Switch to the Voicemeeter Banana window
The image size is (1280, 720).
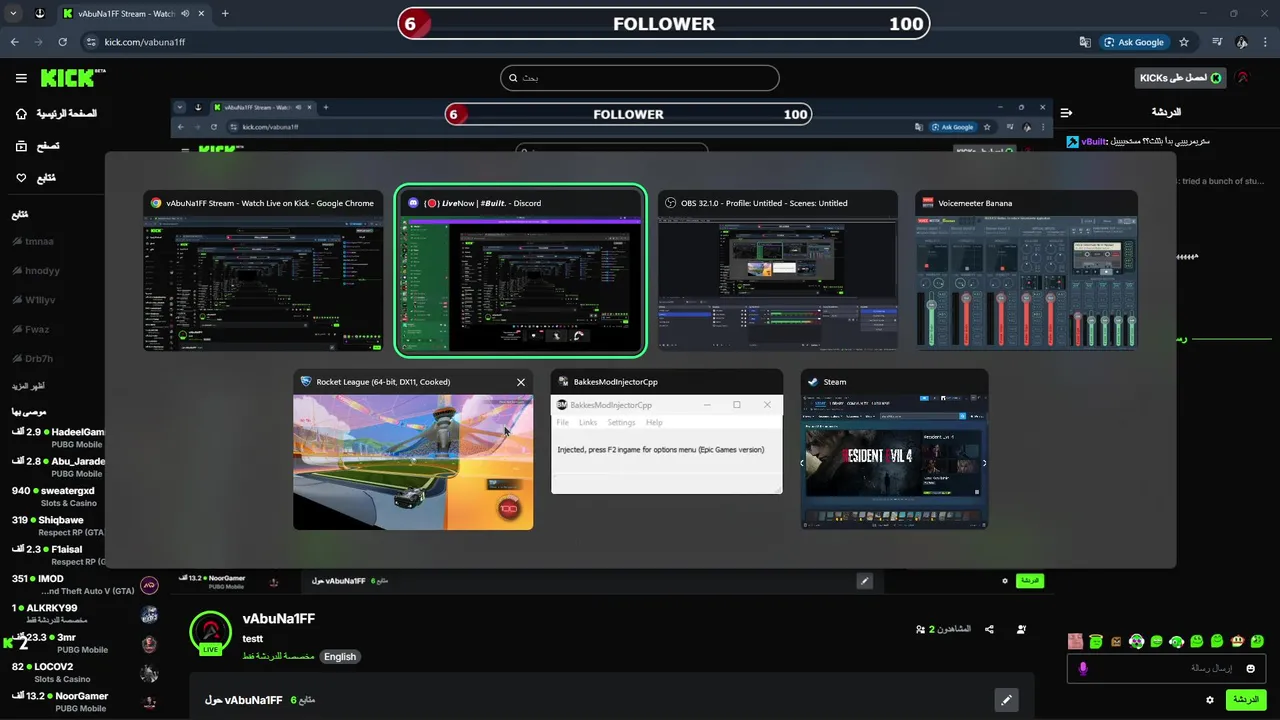pos(1026,270)
